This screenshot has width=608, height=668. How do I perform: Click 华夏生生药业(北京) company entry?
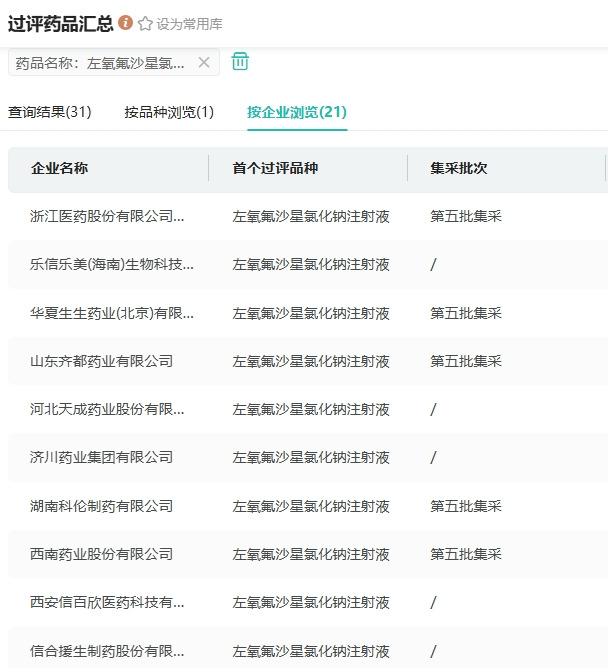pos(112,313)
